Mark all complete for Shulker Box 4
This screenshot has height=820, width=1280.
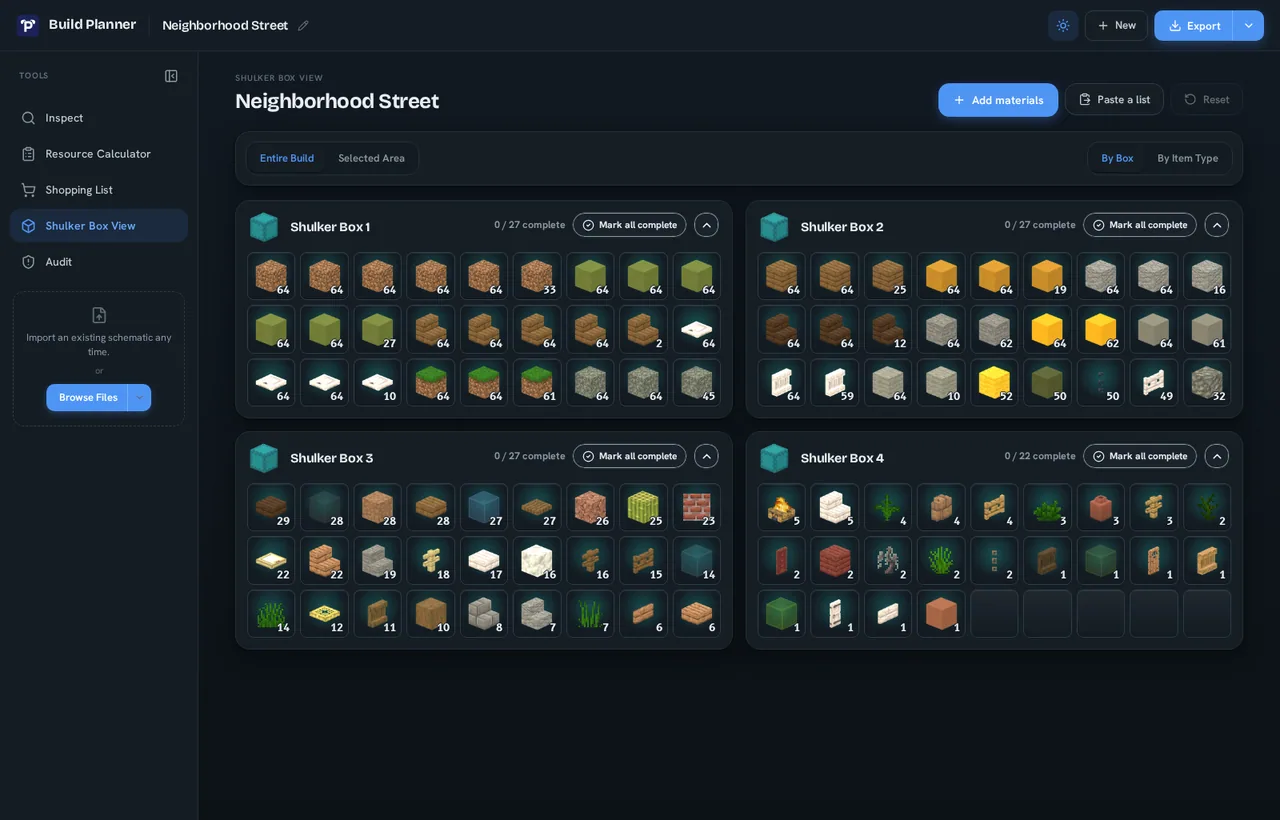(x=1140, y=456)
